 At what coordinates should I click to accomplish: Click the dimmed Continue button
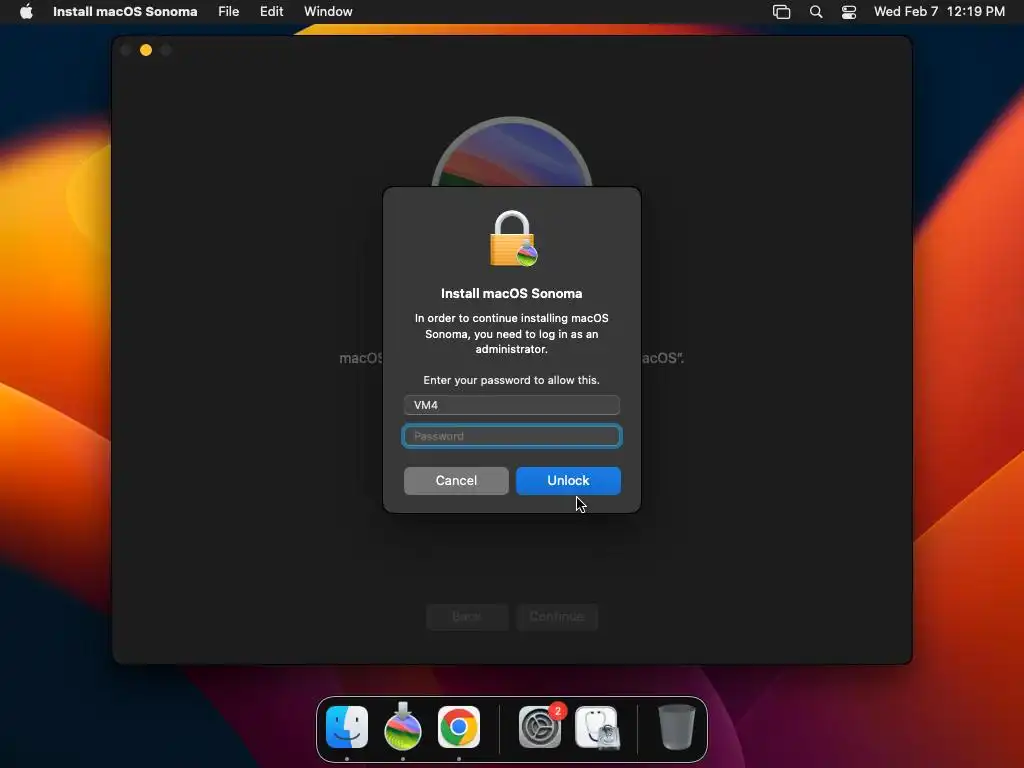(x=557, y=616)
